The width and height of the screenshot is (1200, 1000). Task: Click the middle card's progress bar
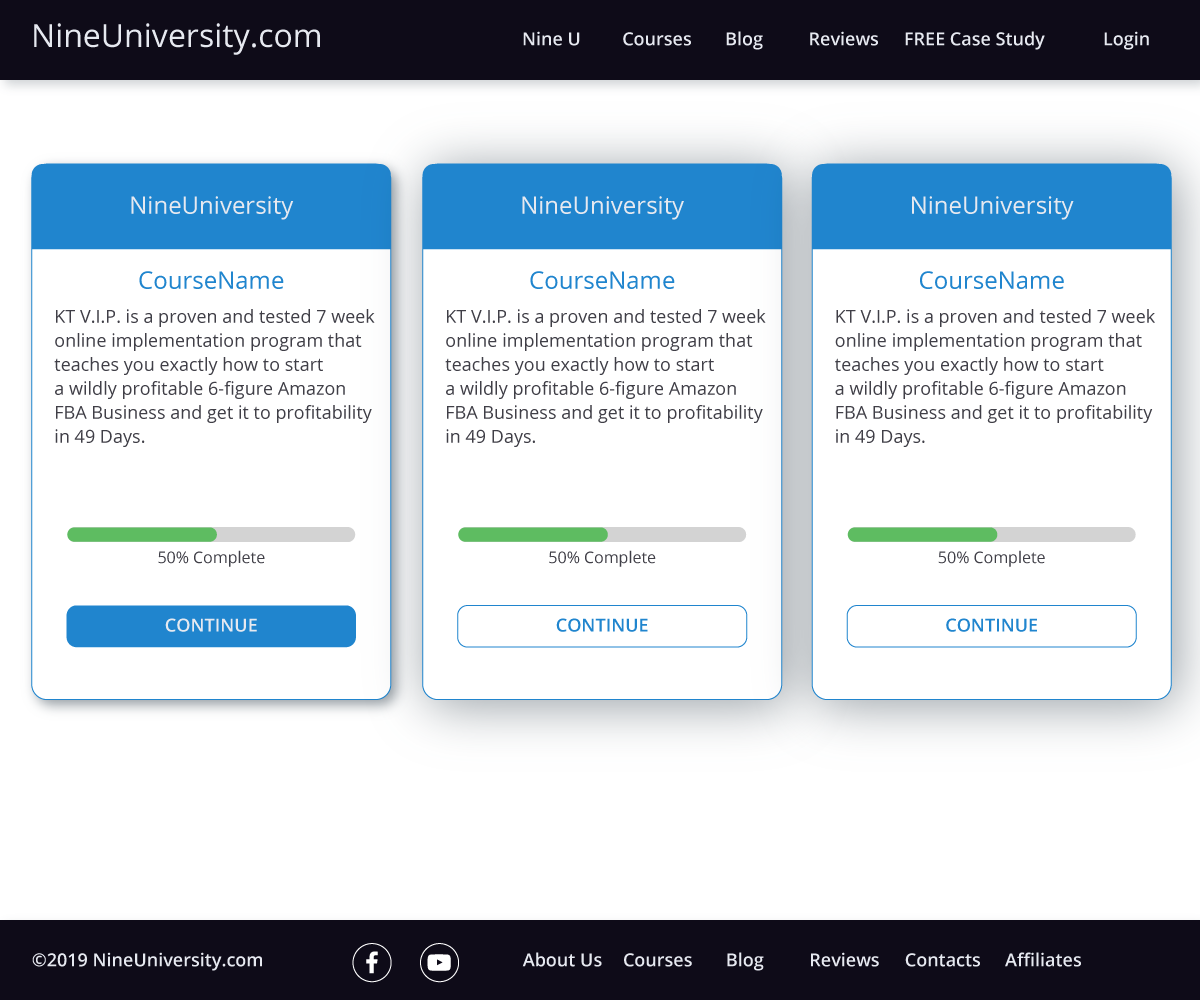click(x=602, y=535)
